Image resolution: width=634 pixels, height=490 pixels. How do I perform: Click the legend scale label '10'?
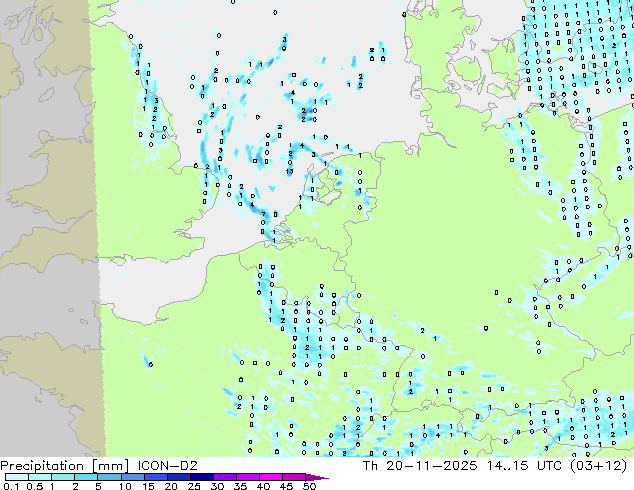125,486
